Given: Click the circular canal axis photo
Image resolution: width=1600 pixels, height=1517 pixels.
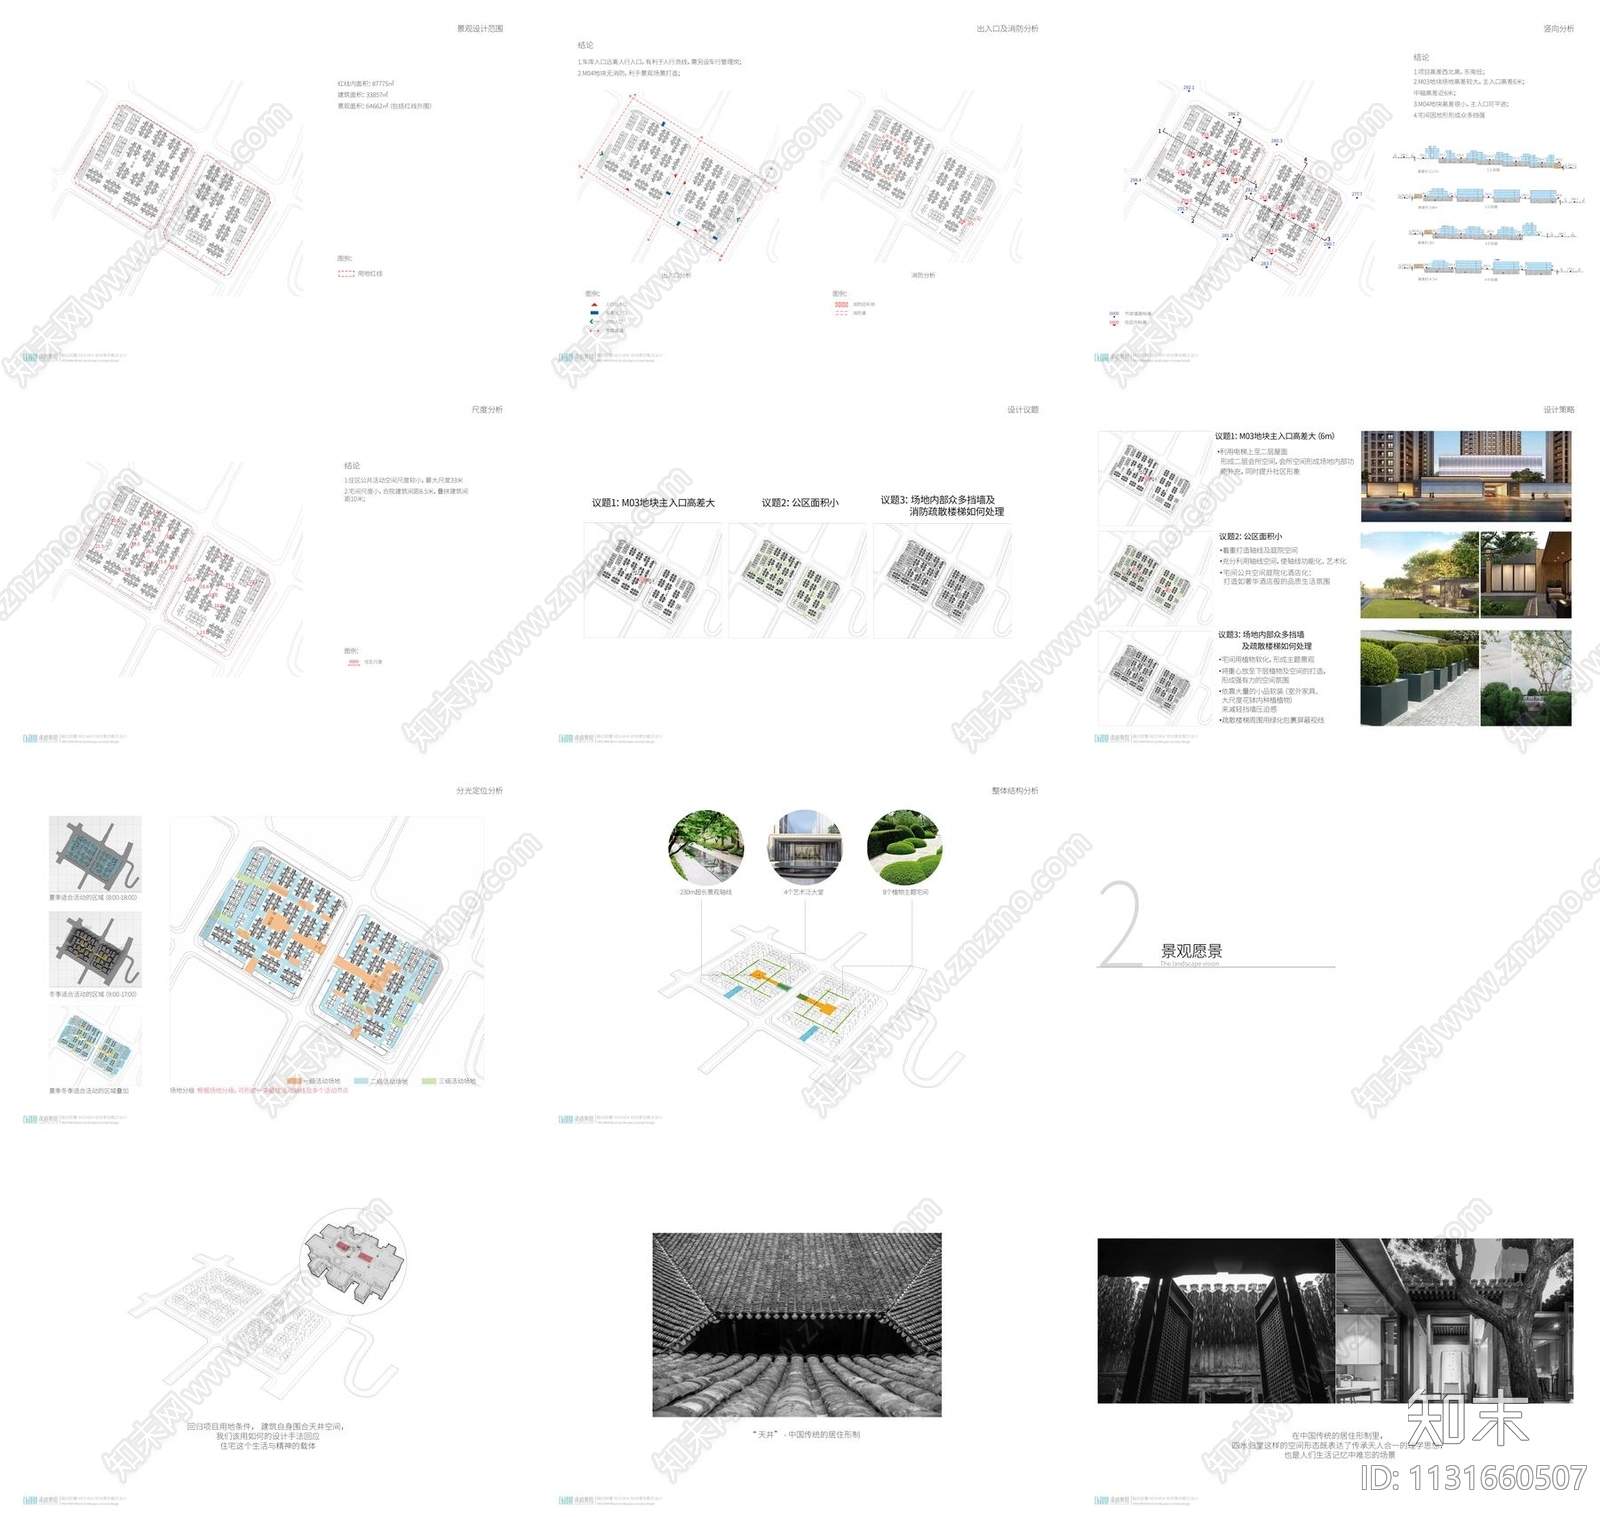Looking at the screenshot, I should [x=706, y=847].
